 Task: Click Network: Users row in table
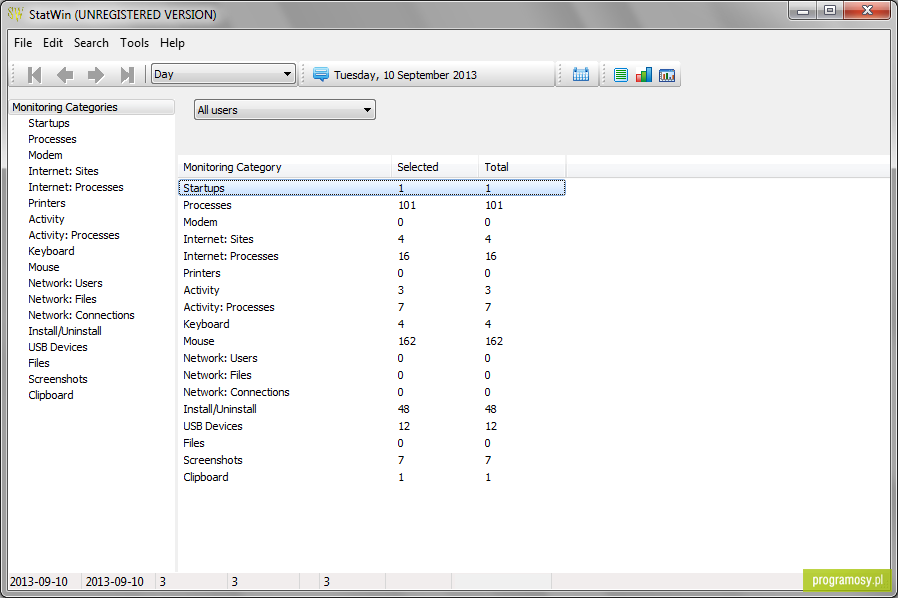point(372,358)
